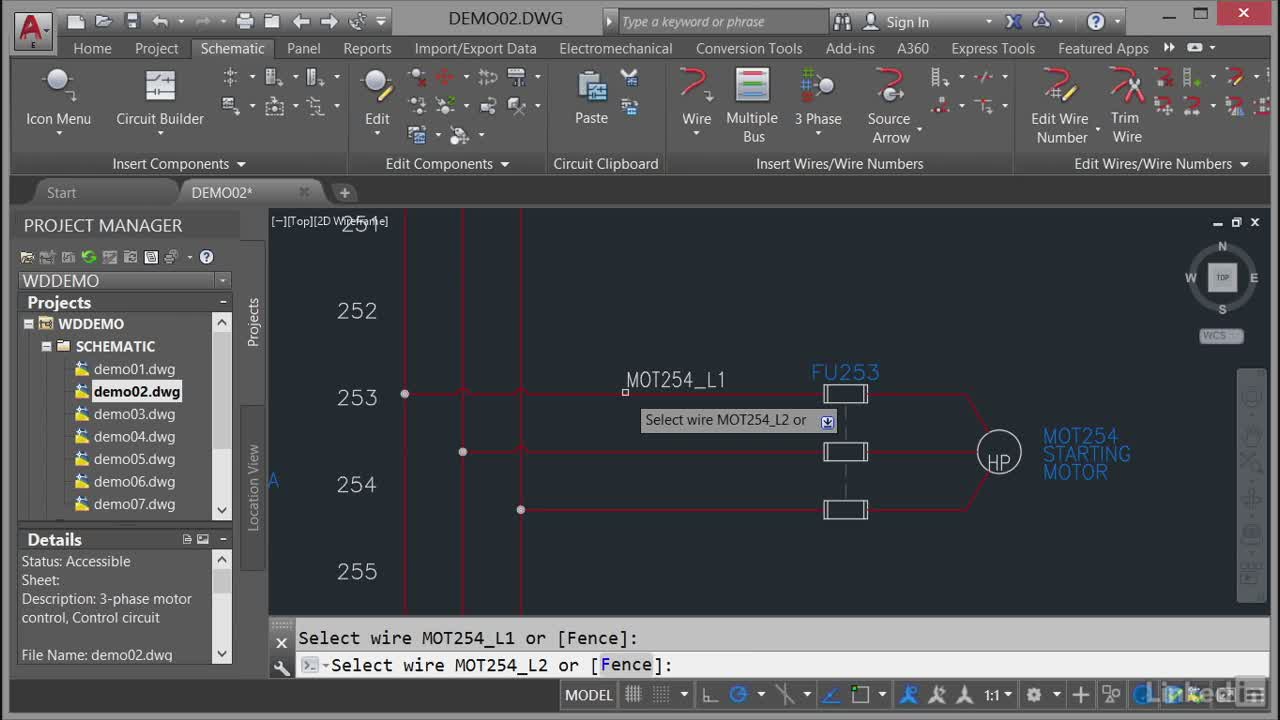
Task: Add a new drawing tab with plus
Action: tap(344, 192)
